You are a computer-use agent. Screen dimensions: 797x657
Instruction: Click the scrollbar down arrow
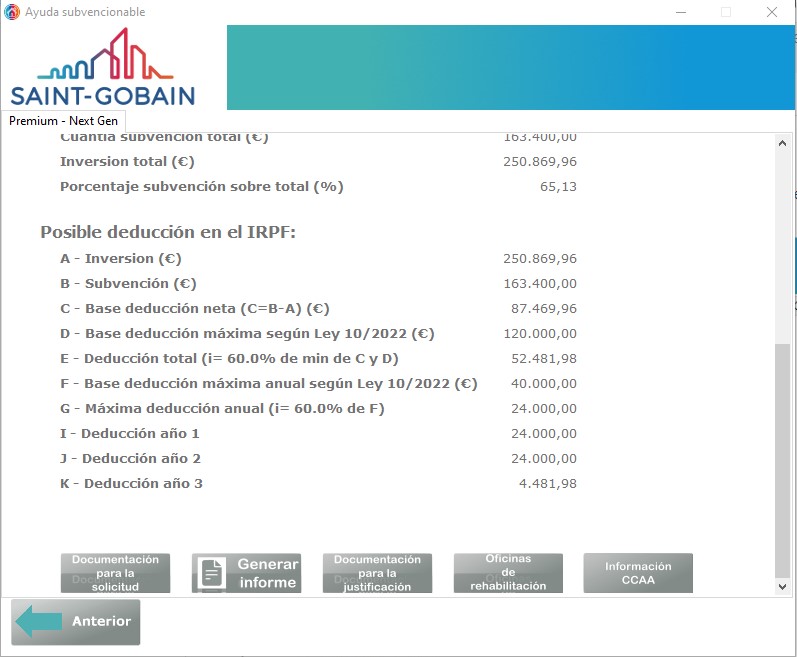[782, 587]
